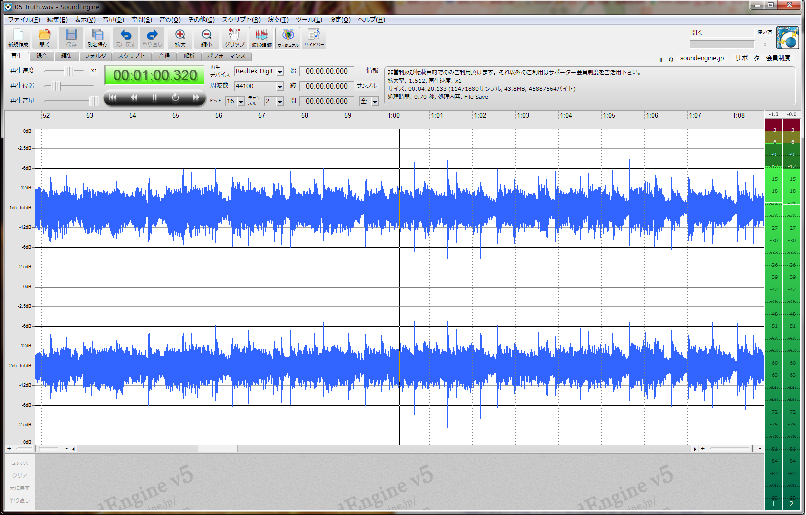Click the search field at top right

click(x=722, y=32)
